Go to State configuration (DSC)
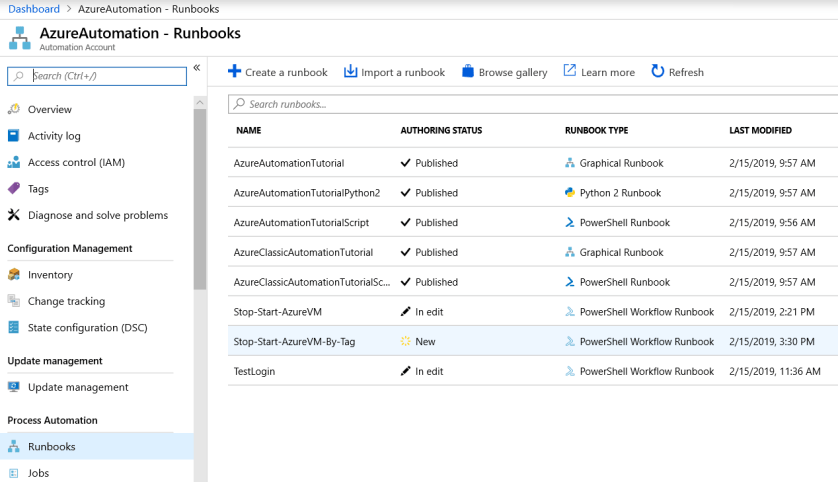Image resolution: width=838 pixels, height=482 pixels. 87,327
